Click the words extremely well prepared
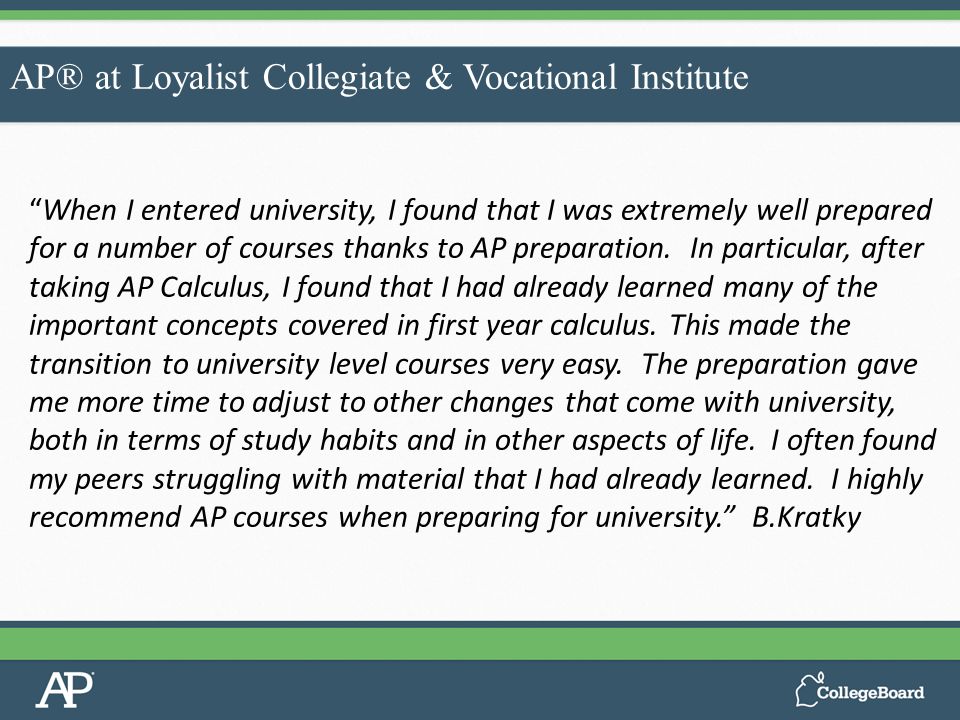Viewport: 960px width, 720px height. [x=776, y=211]
